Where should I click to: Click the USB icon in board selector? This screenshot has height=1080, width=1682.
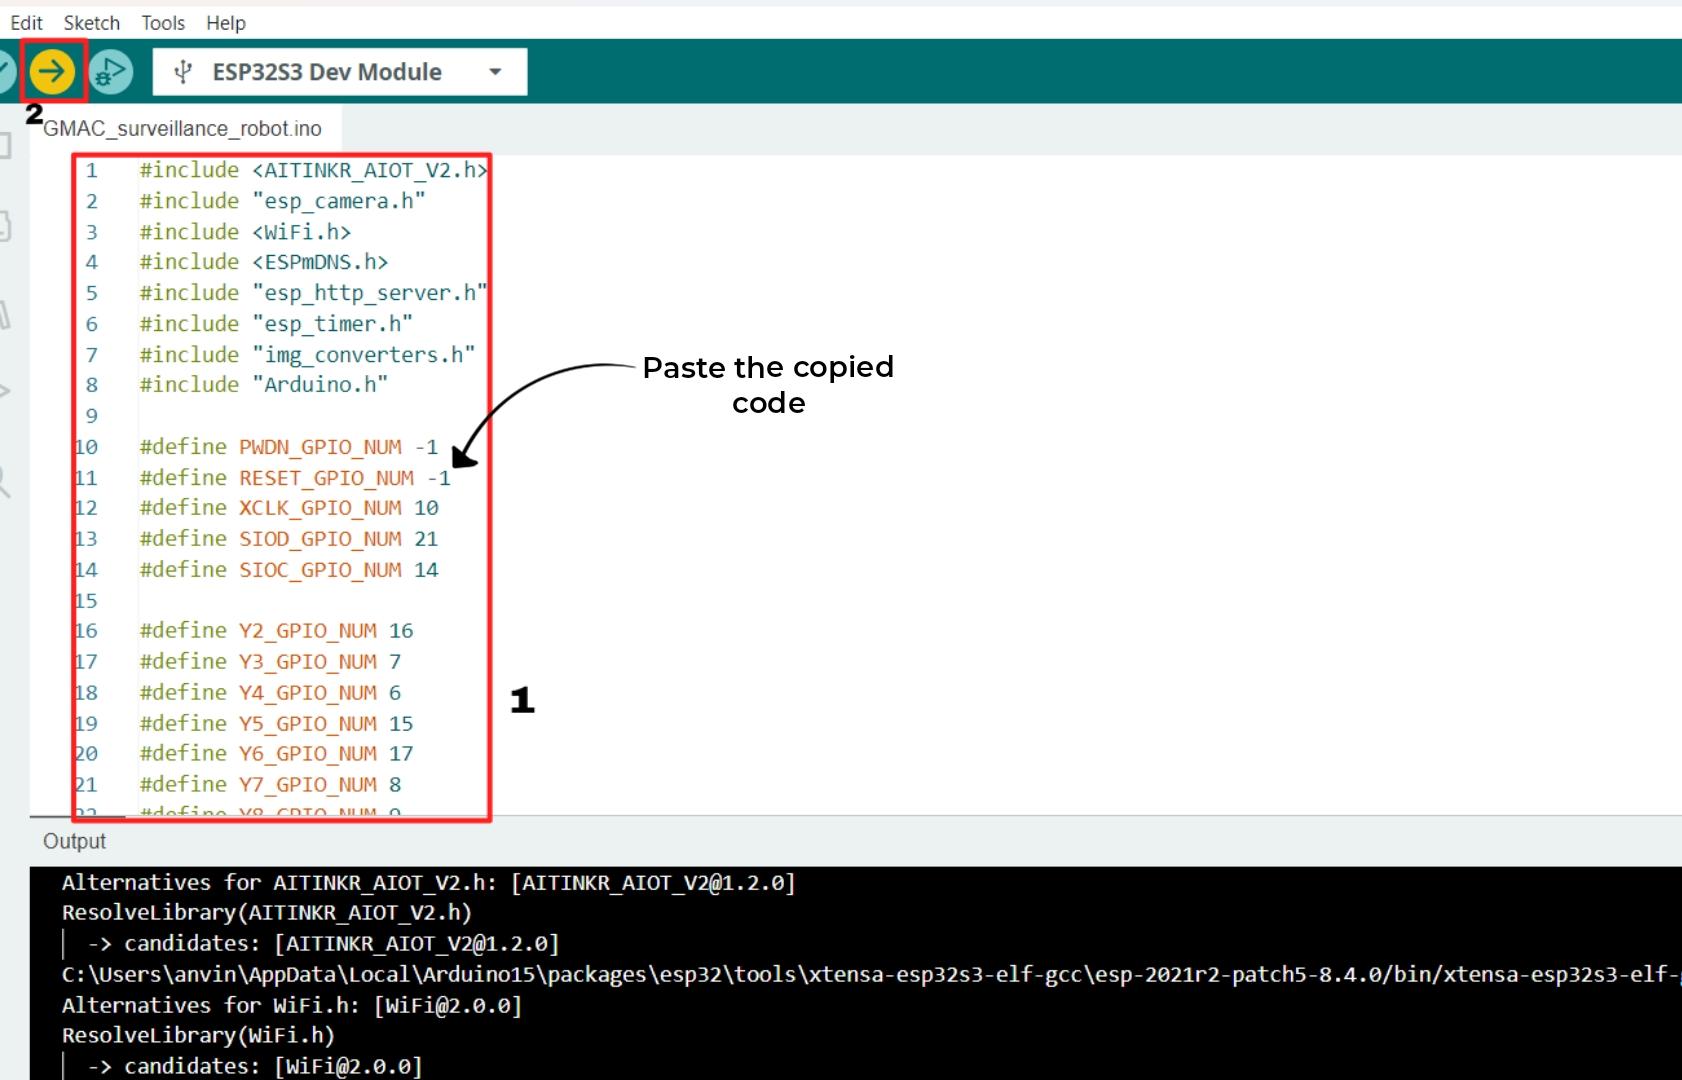click(183, 72)
